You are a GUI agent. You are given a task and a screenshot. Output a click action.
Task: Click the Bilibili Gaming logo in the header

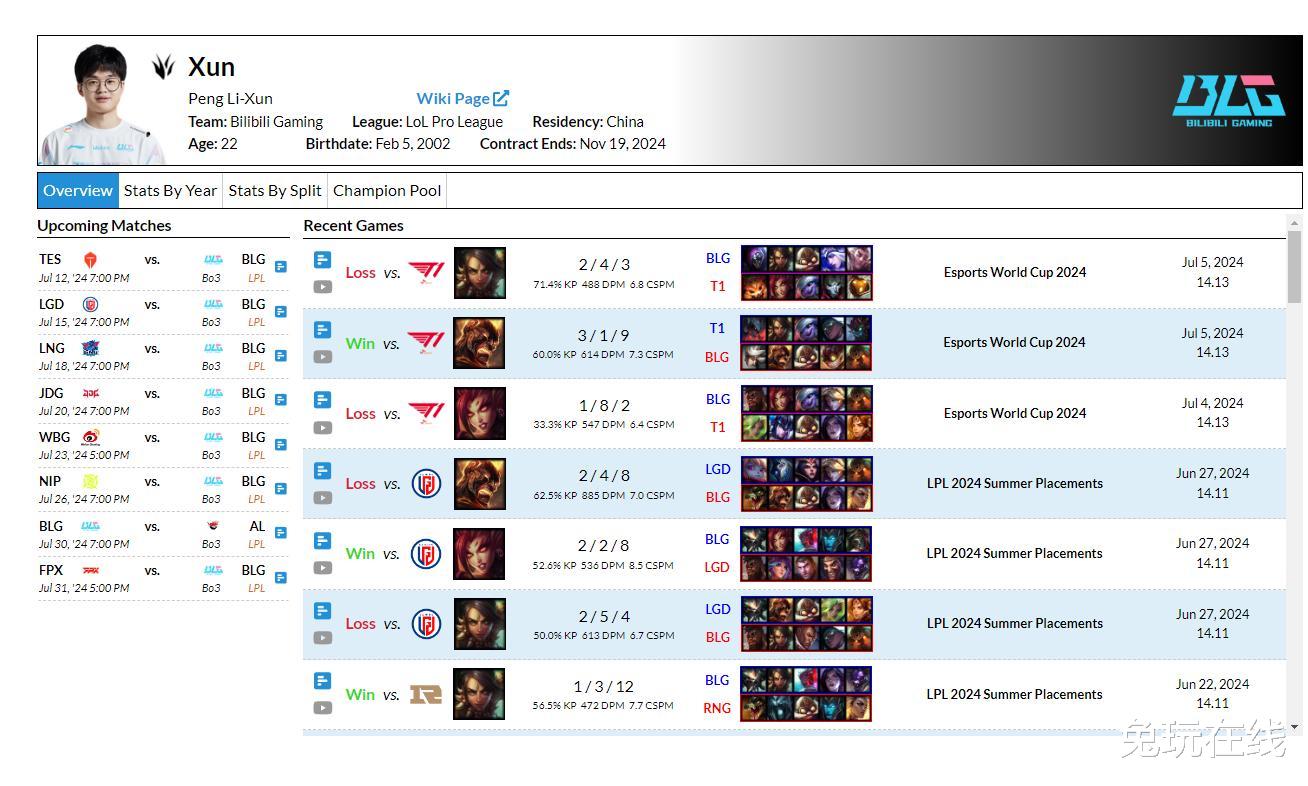coord(1229,101)
